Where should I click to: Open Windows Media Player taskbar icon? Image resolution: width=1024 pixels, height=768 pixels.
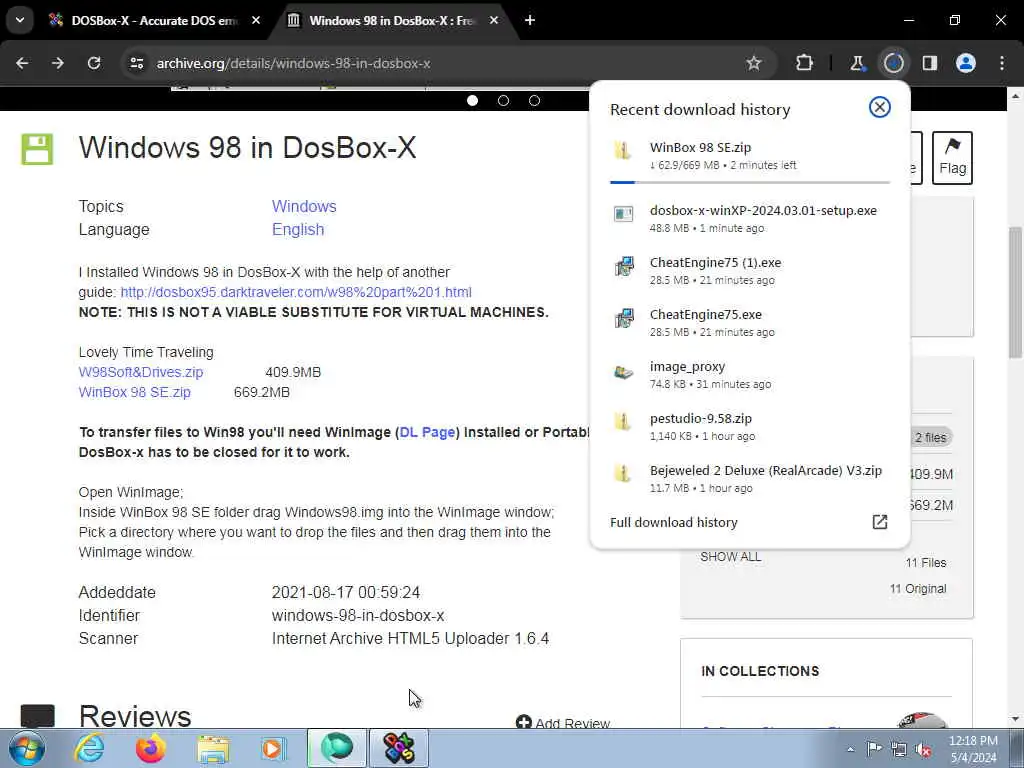(x=274, y=748)
